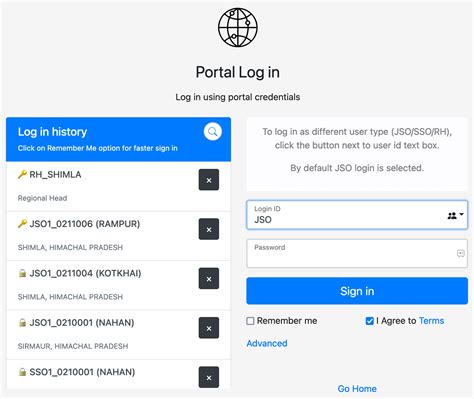This screenshot has width=474, height=399.
Task: Remove RH_SHIMLA entry with its X button
Action: tap(209, 180)
